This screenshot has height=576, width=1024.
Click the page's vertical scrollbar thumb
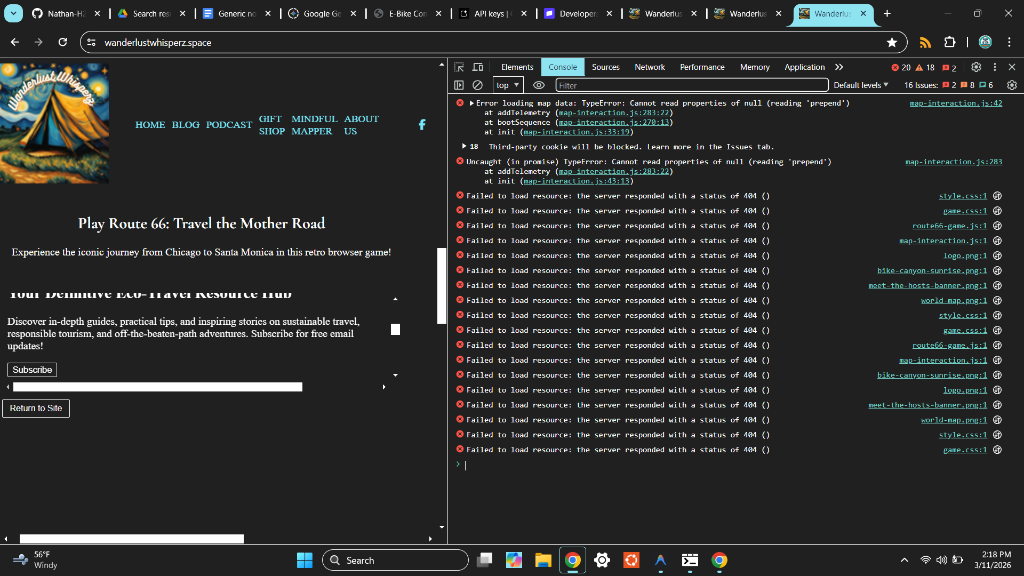442,285
